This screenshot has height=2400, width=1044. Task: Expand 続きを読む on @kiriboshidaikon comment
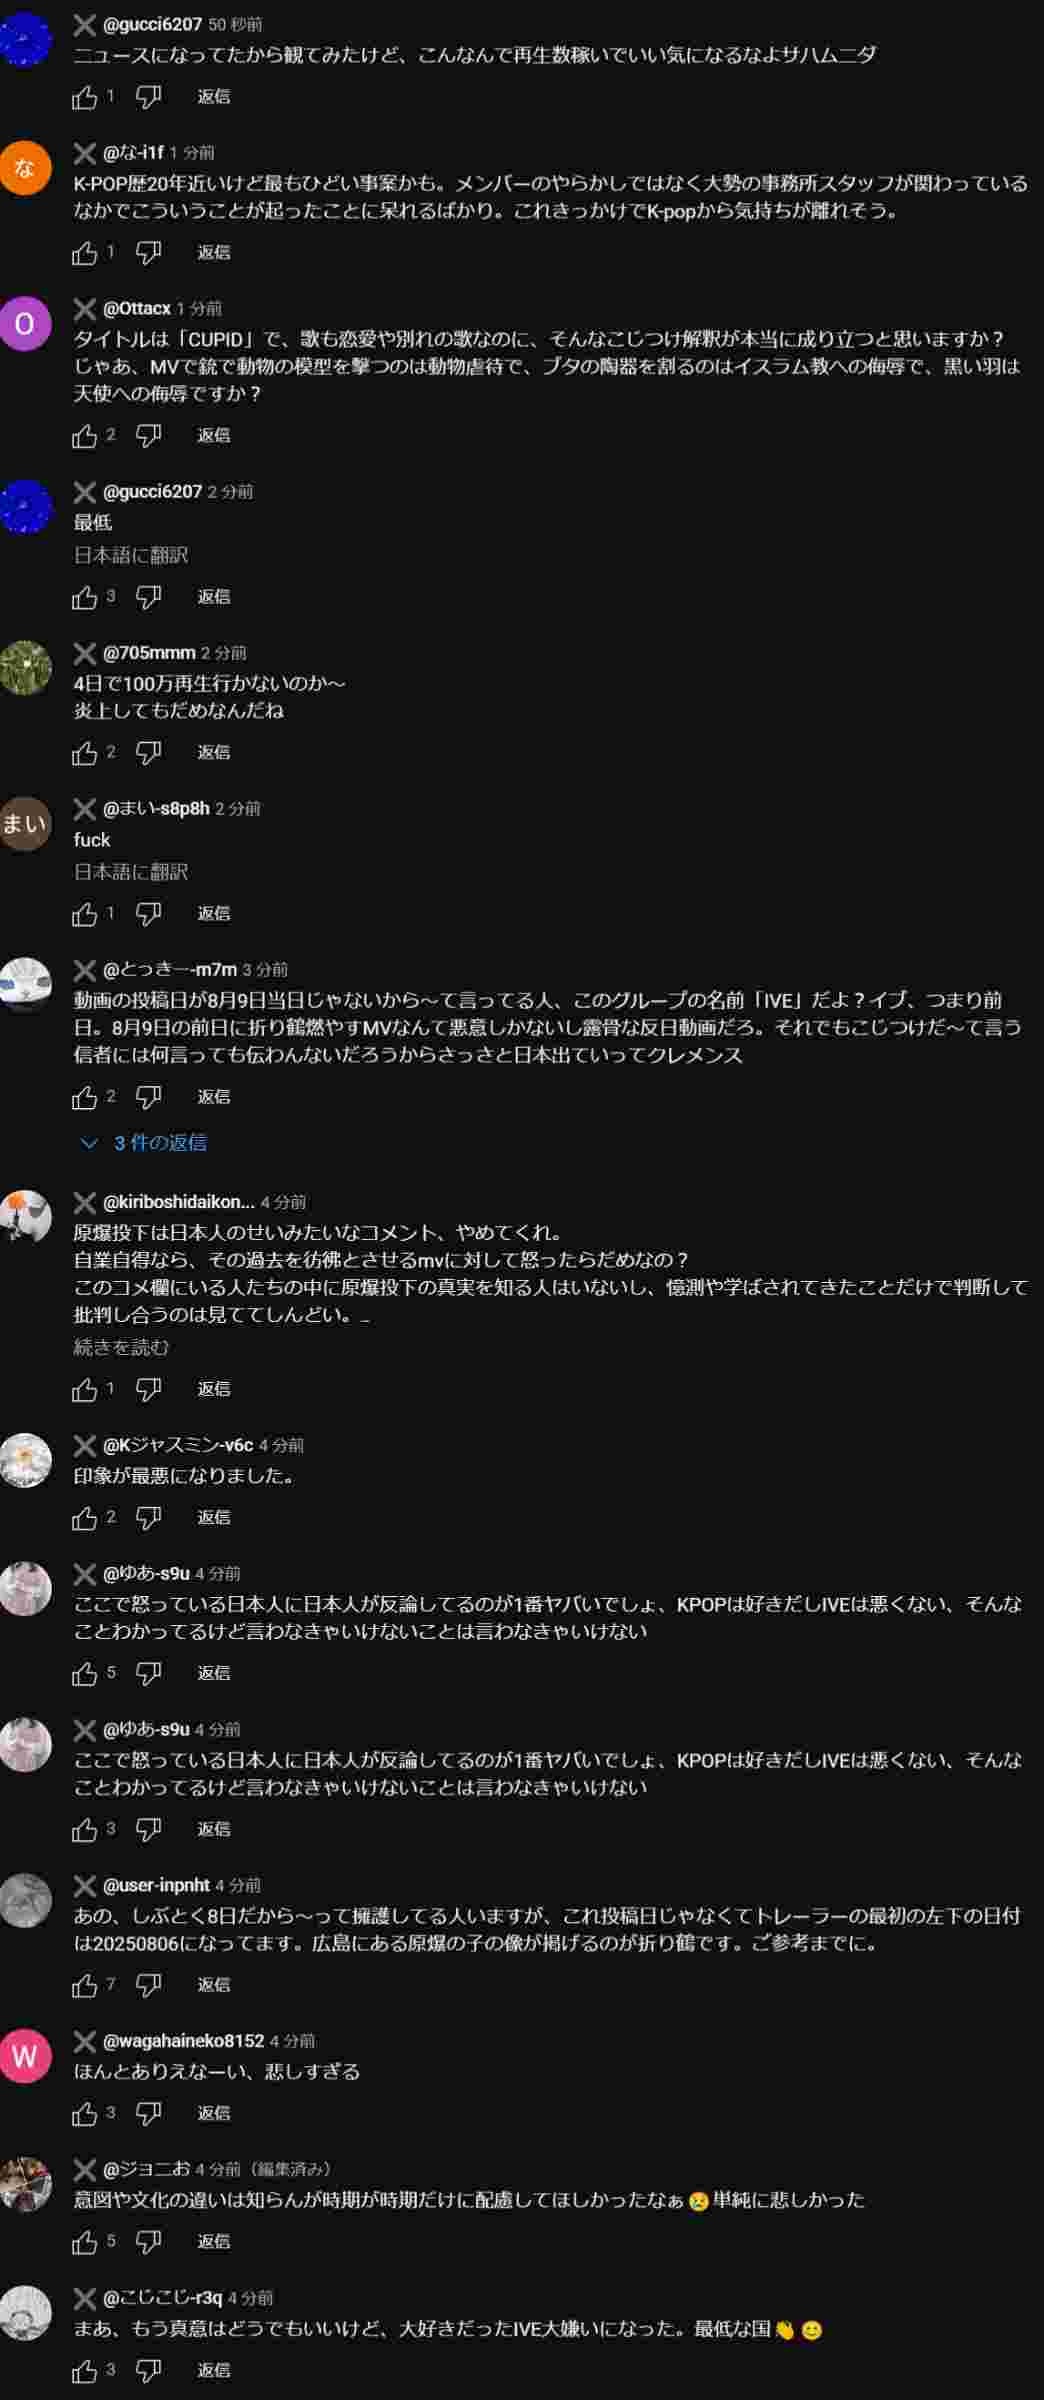pyautogui.click(x=121, y=1347)
